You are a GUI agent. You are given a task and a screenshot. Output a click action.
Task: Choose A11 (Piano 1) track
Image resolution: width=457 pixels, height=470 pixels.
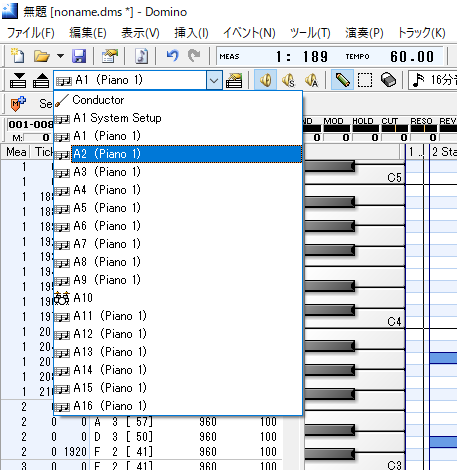pyautogui.click(x=178, y=316)
